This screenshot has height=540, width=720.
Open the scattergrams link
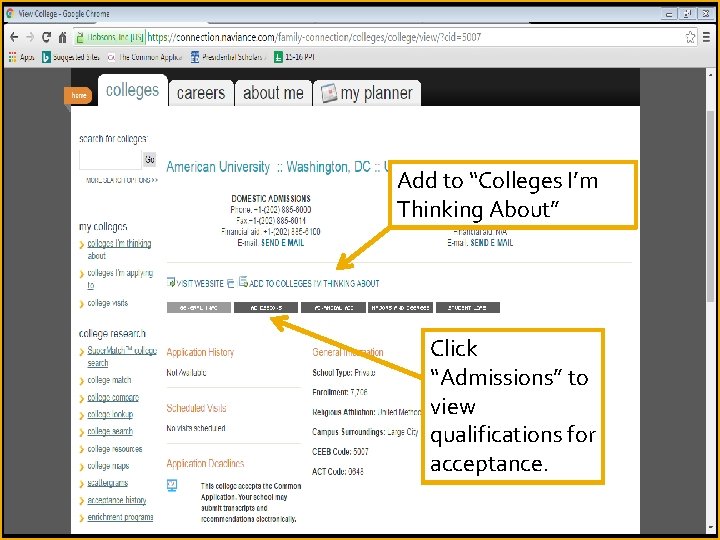[x=107, y=483]
